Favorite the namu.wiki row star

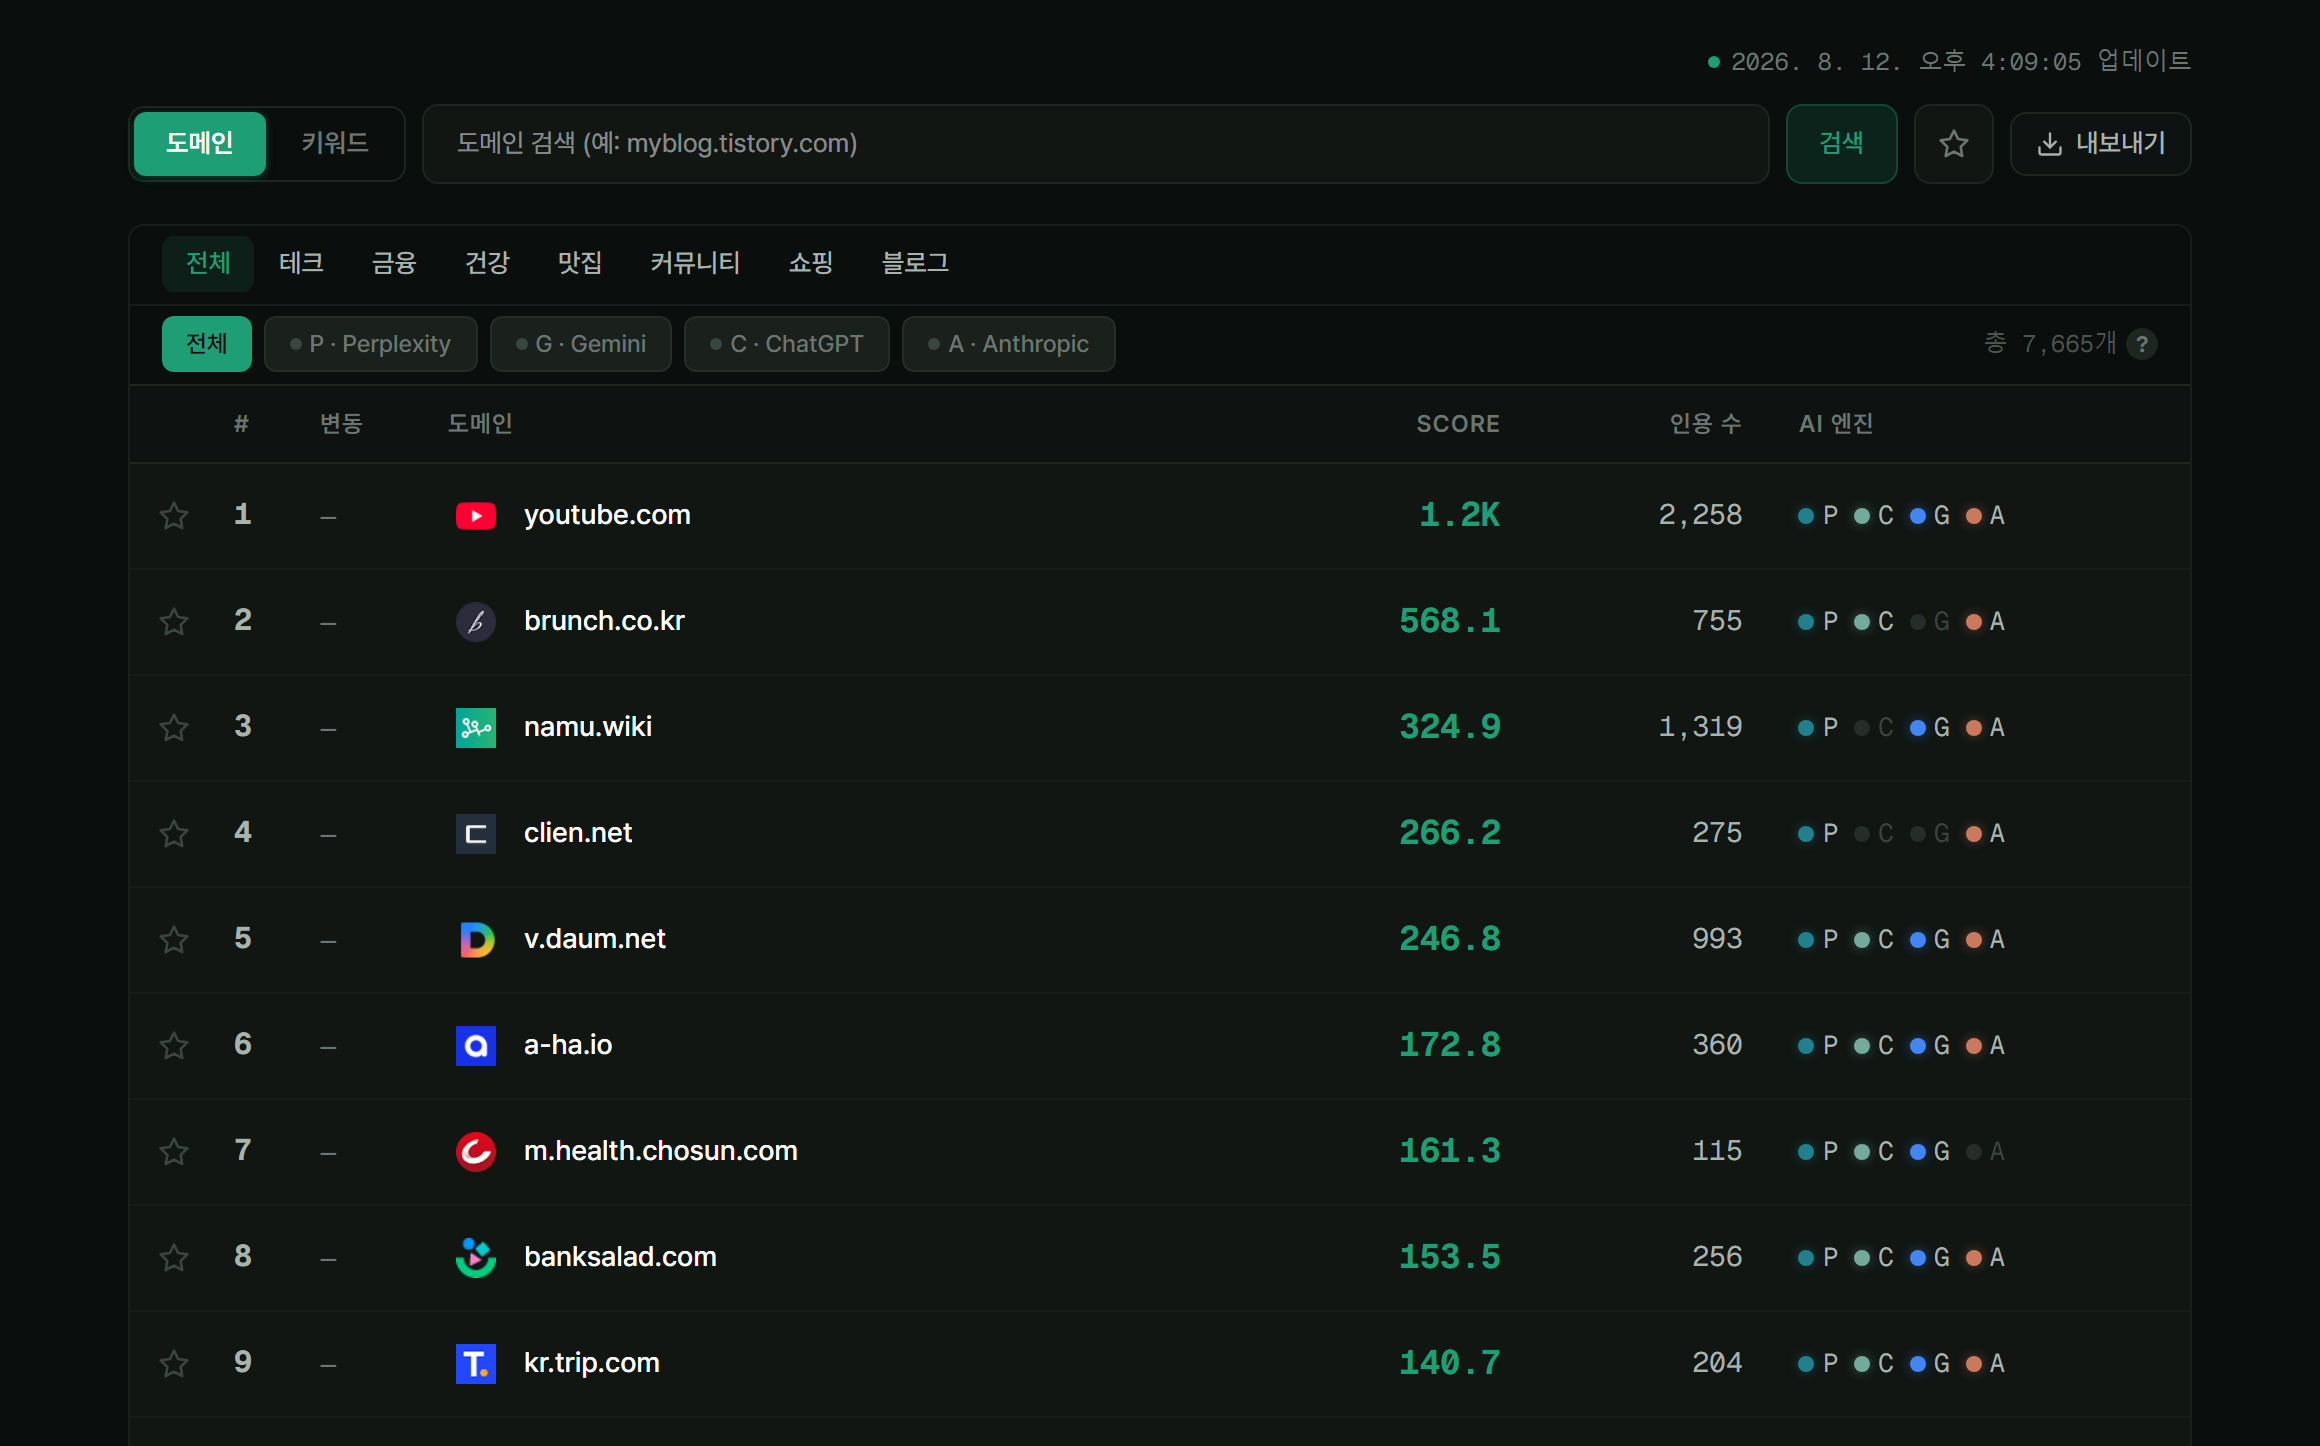[x=174, y=727]
